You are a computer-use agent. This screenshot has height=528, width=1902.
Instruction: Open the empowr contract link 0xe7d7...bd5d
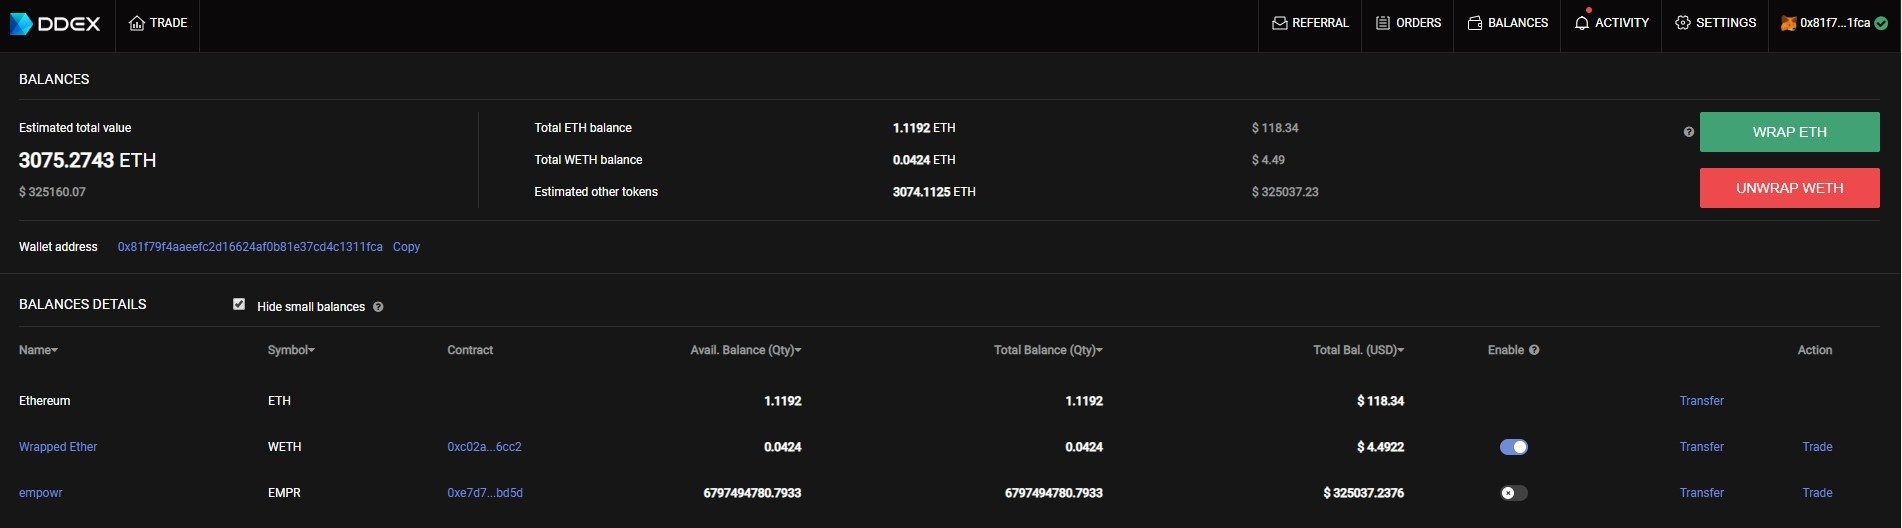point(485,493)
